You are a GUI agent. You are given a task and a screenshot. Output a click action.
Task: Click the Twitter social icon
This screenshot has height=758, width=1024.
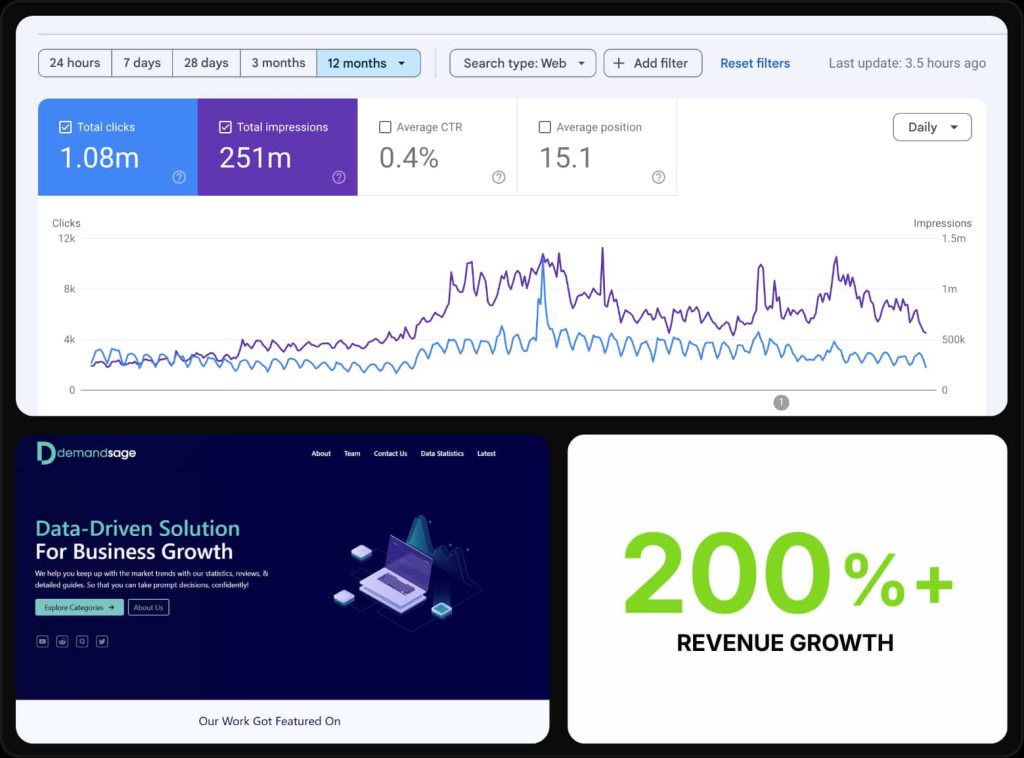pos(100,641)
